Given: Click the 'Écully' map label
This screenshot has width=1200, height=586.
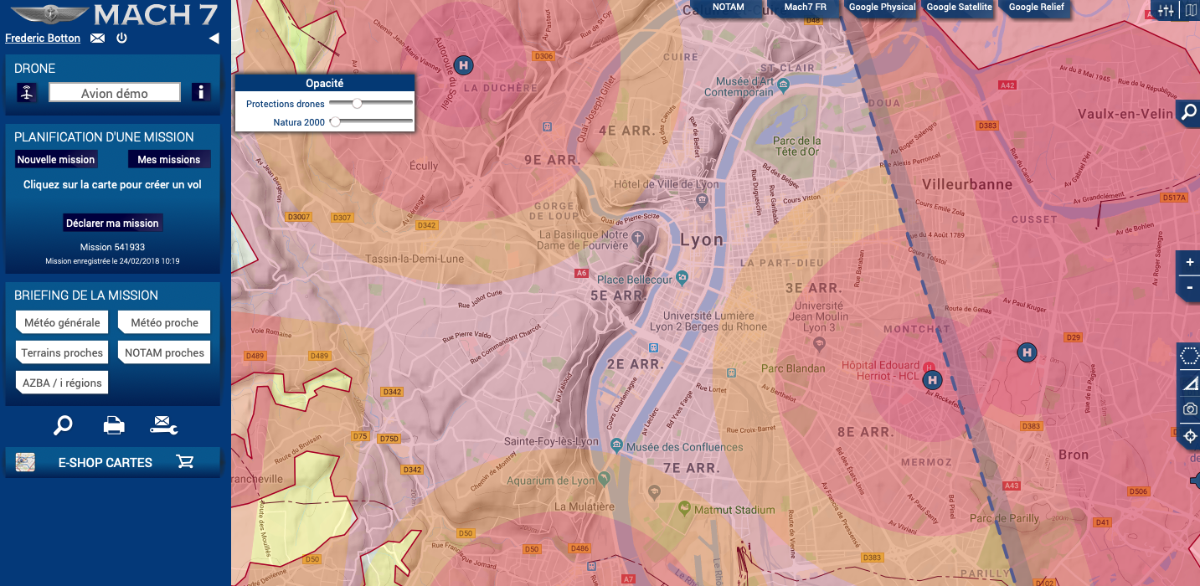Looking at the screenshot, I should coord(425,166).
